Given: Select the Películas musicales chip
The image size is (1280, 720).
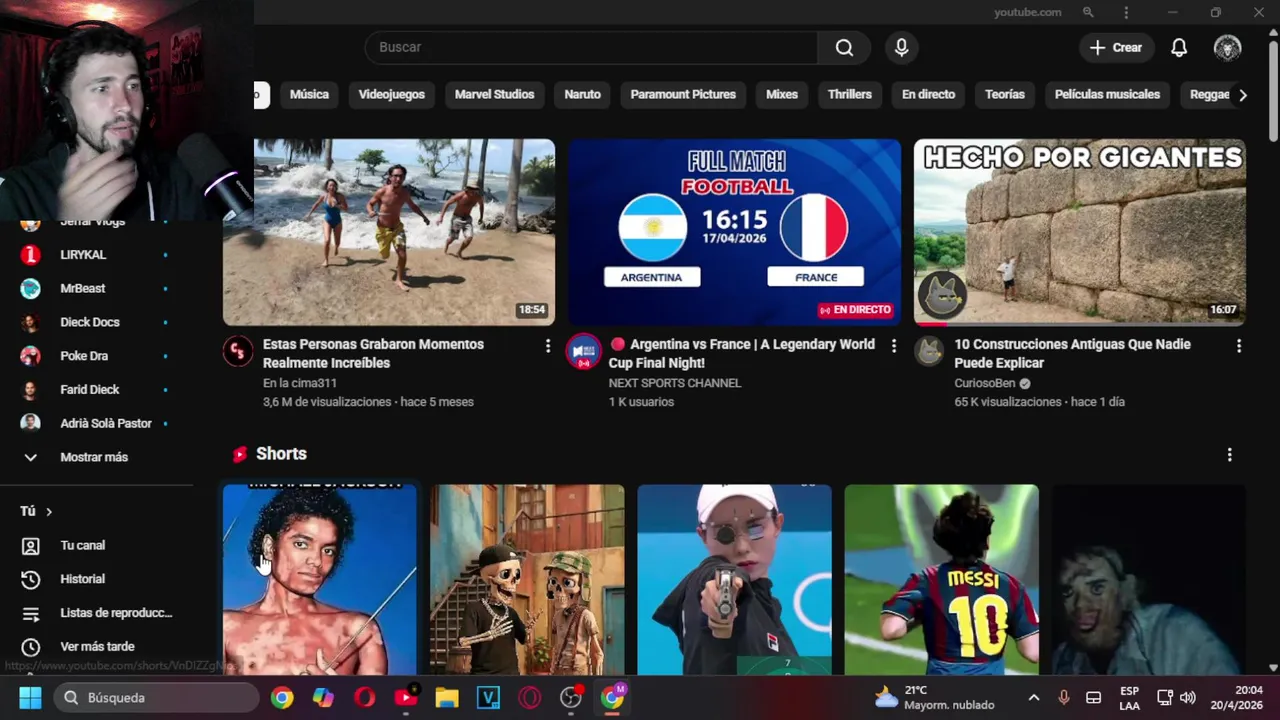Looking at the screenshot, I should point(1107,94).
